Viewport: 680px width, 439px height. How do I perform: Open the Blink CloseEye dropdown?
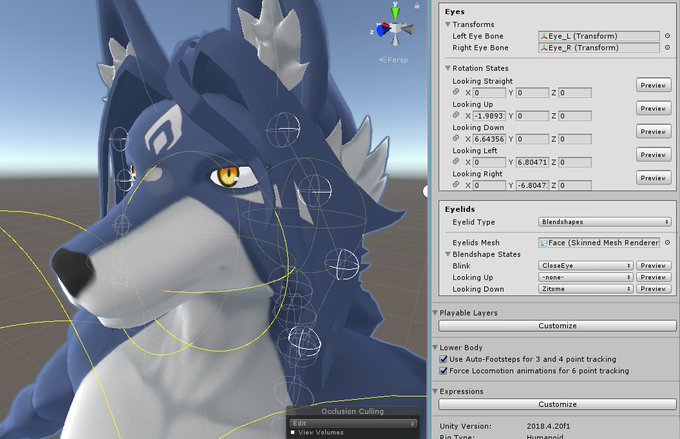coord(585,265)
